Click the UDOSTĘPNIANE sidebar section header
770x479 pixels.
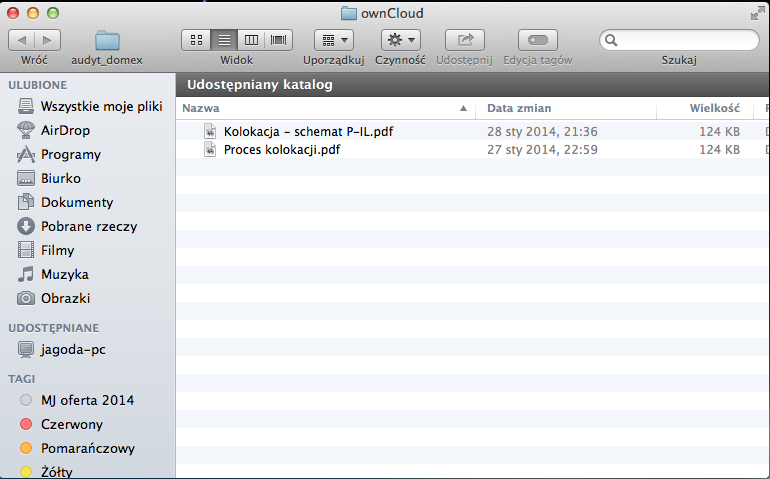(54, 328)
